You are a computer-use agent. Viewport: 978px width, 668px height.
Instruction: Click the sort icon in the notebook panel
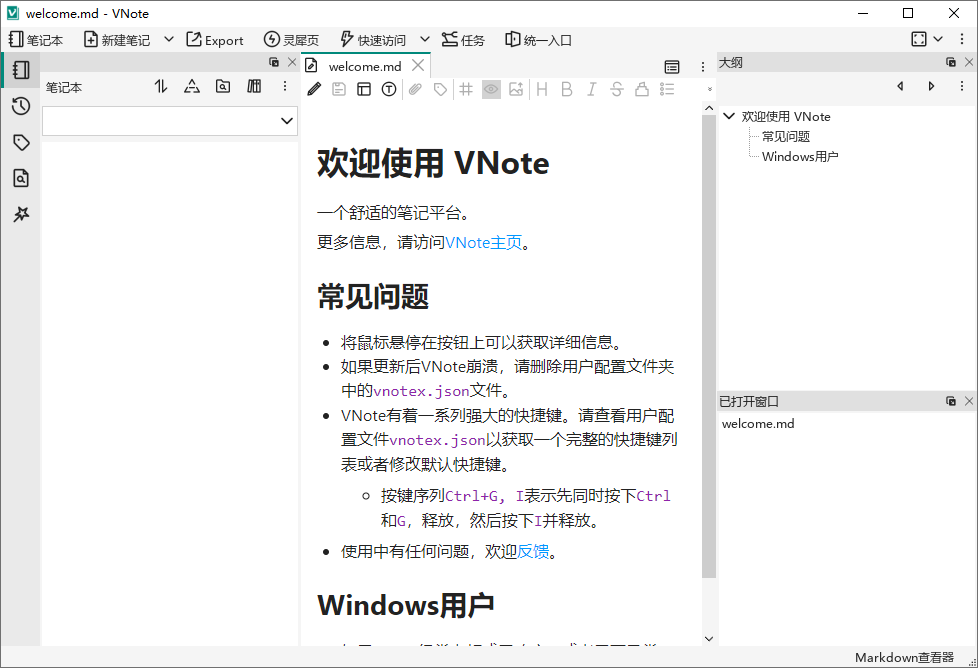pyautogui.click(x=161, y=87)
